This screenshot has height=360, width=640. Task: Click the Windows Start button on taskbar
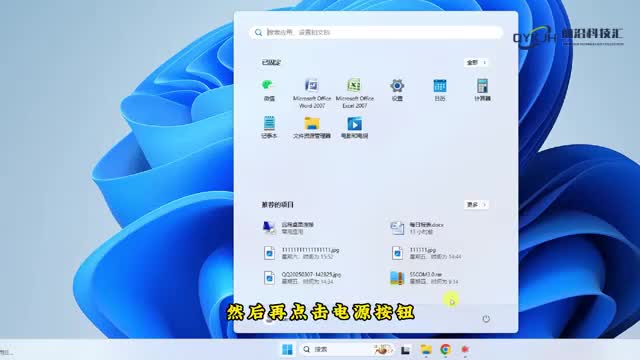(x=287, y=349)
